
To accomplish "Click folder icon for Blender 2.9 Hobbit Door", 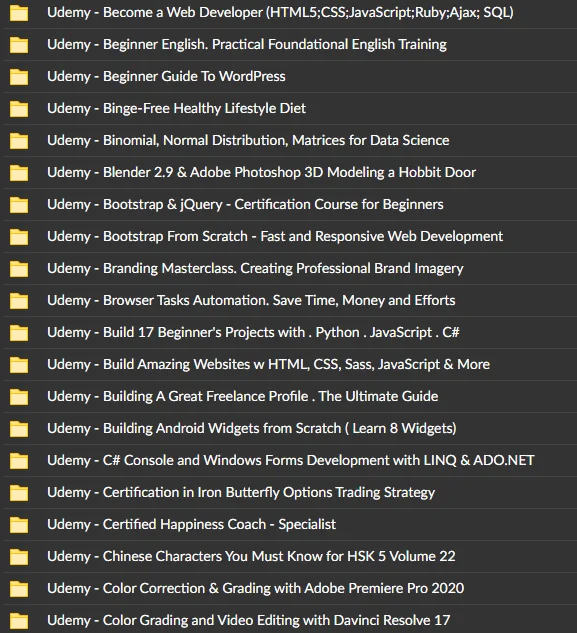I will point(19,173).
